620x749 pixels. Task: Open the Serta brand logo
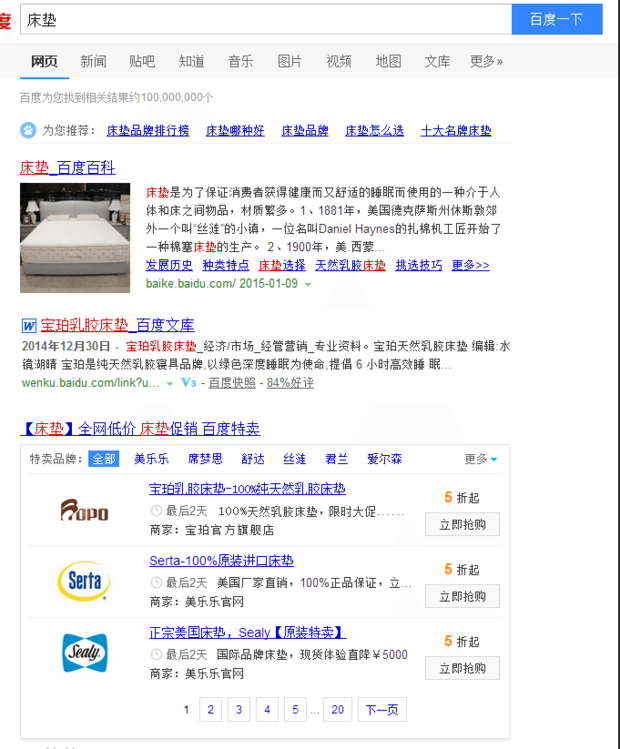(84, 581)
